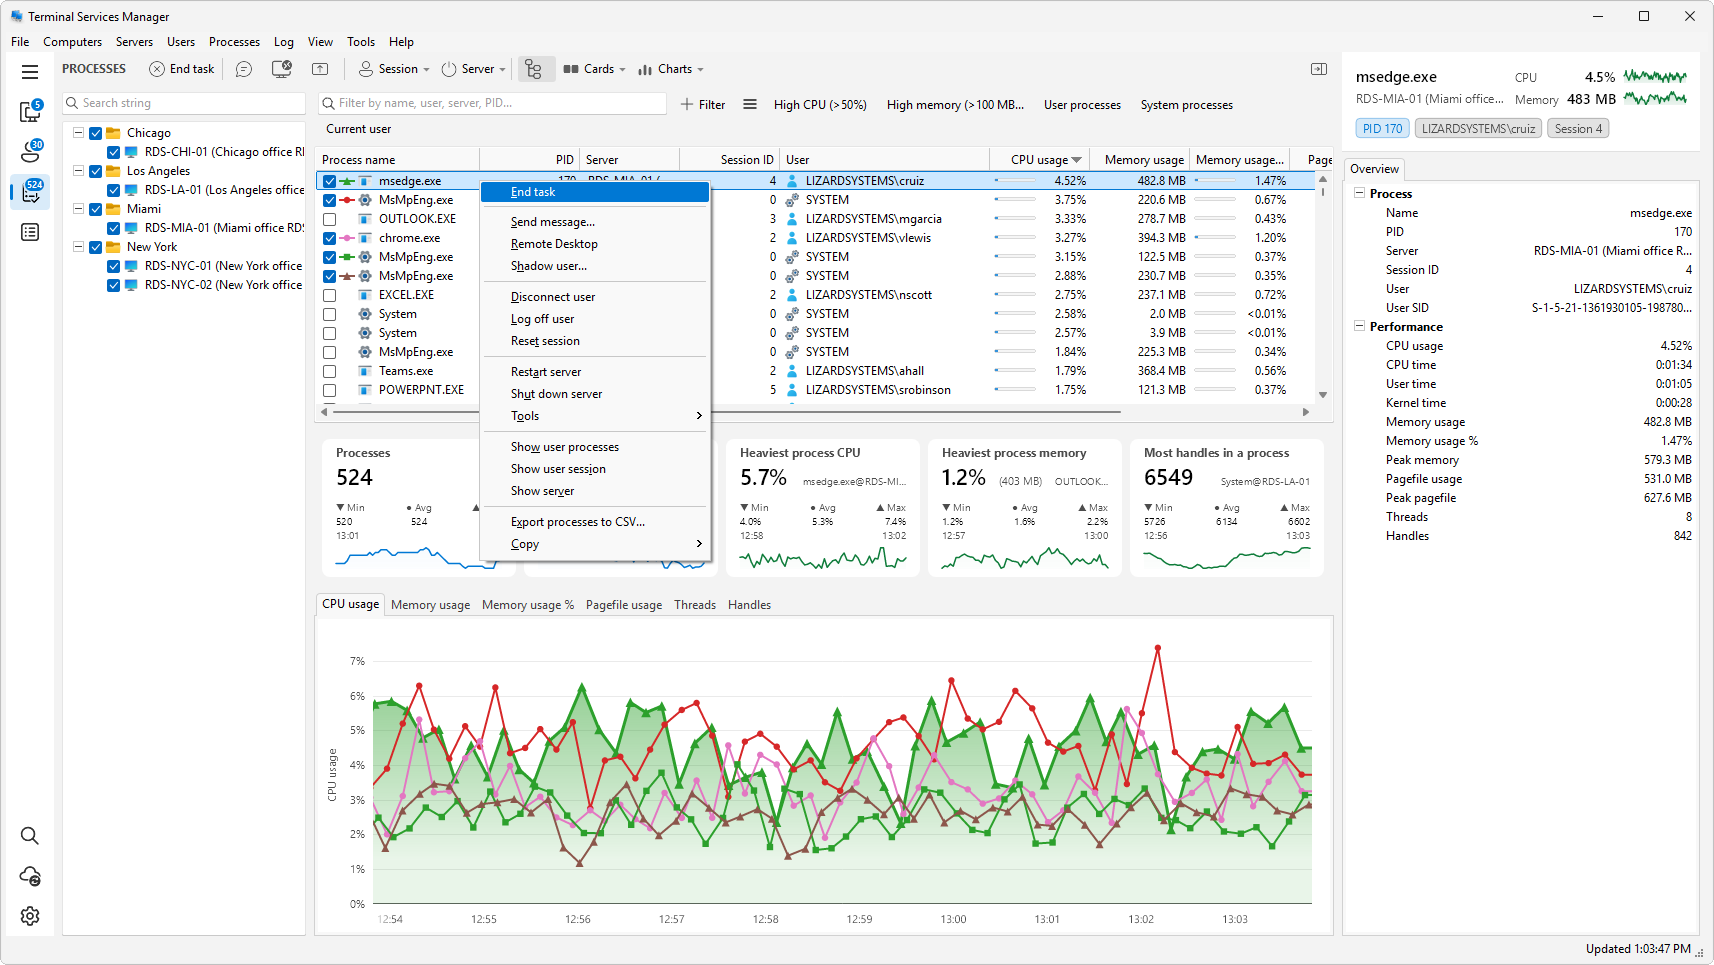The image size is (1714, 965).
Task: Toggle the grouped tree view icon
Action: pyautogui.click(x=534, y=69)
